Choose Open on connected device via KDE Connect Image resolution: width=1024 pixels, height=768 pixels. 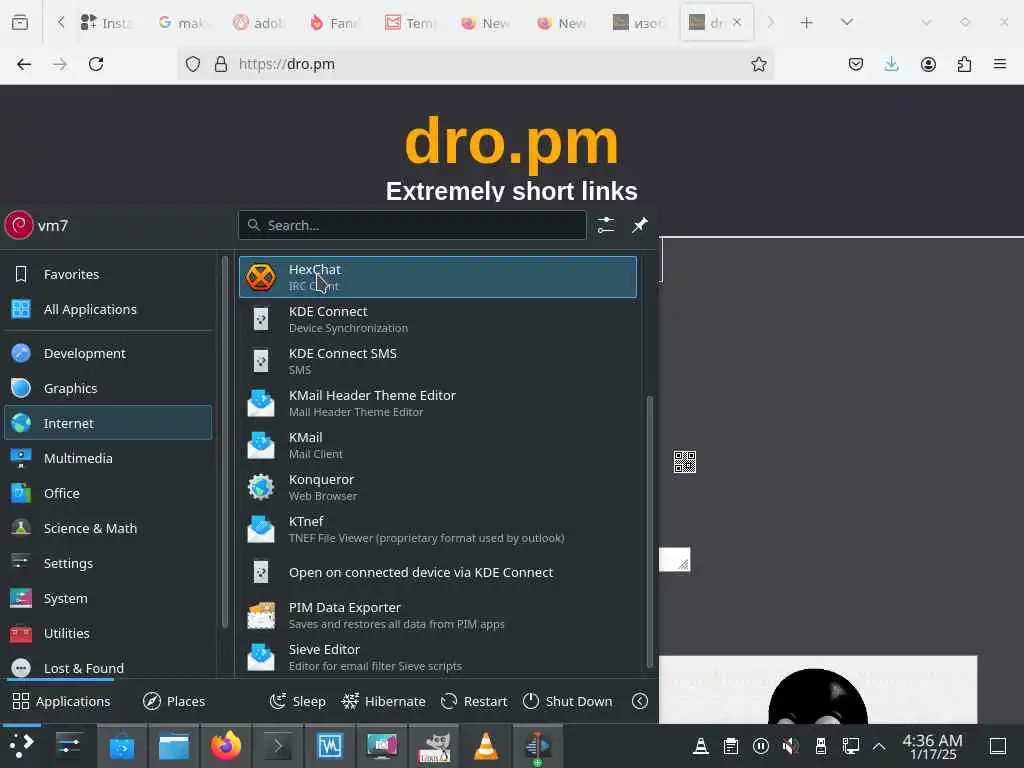(x=438, y=572)
